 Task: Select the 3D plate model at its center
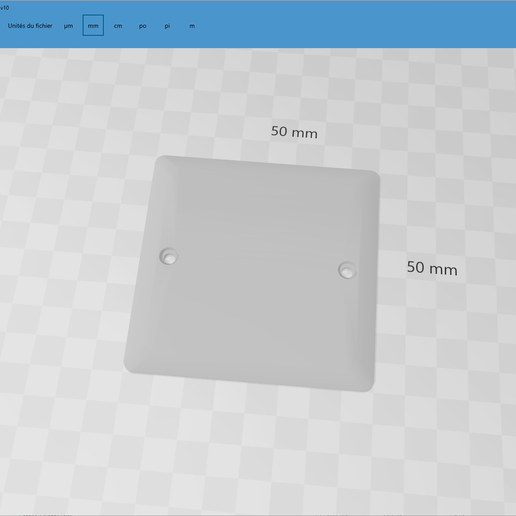[252, 273]
